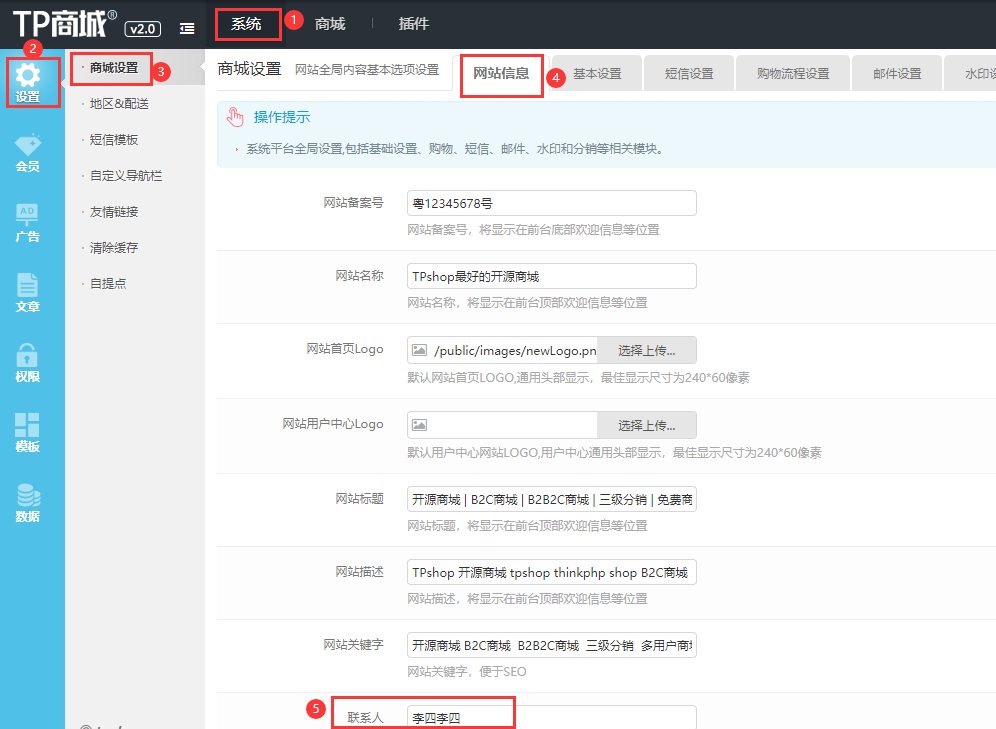The width and height of the screenshot is (996, 729).
Task: Switch to the 基本设置 tab
Action: click(x=600, y=73)
